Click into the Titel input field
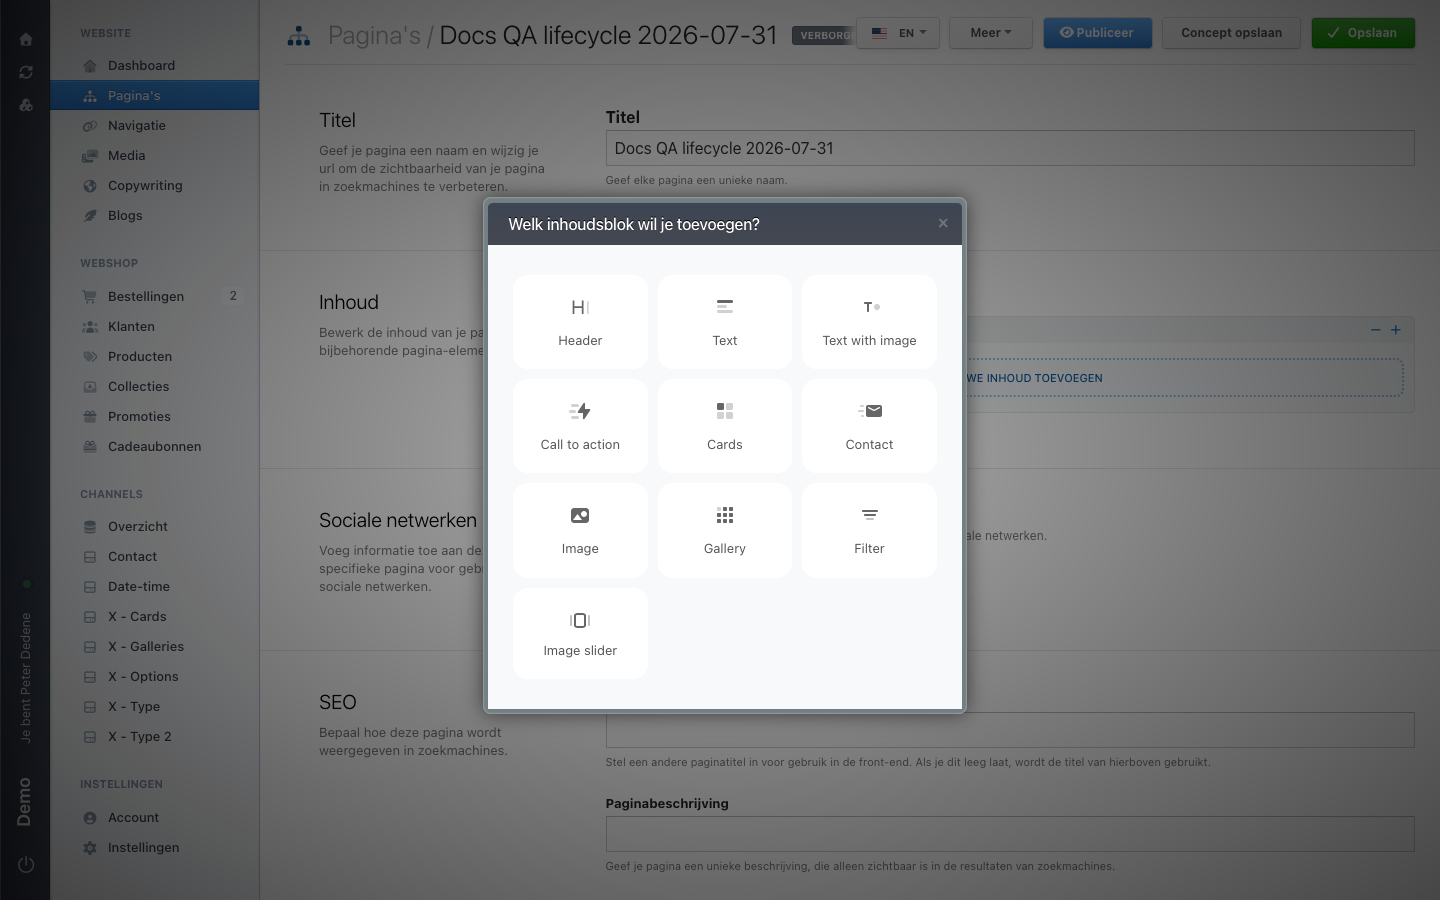The height and width of the screenshot is (900, 1440). pos(1010,148)
